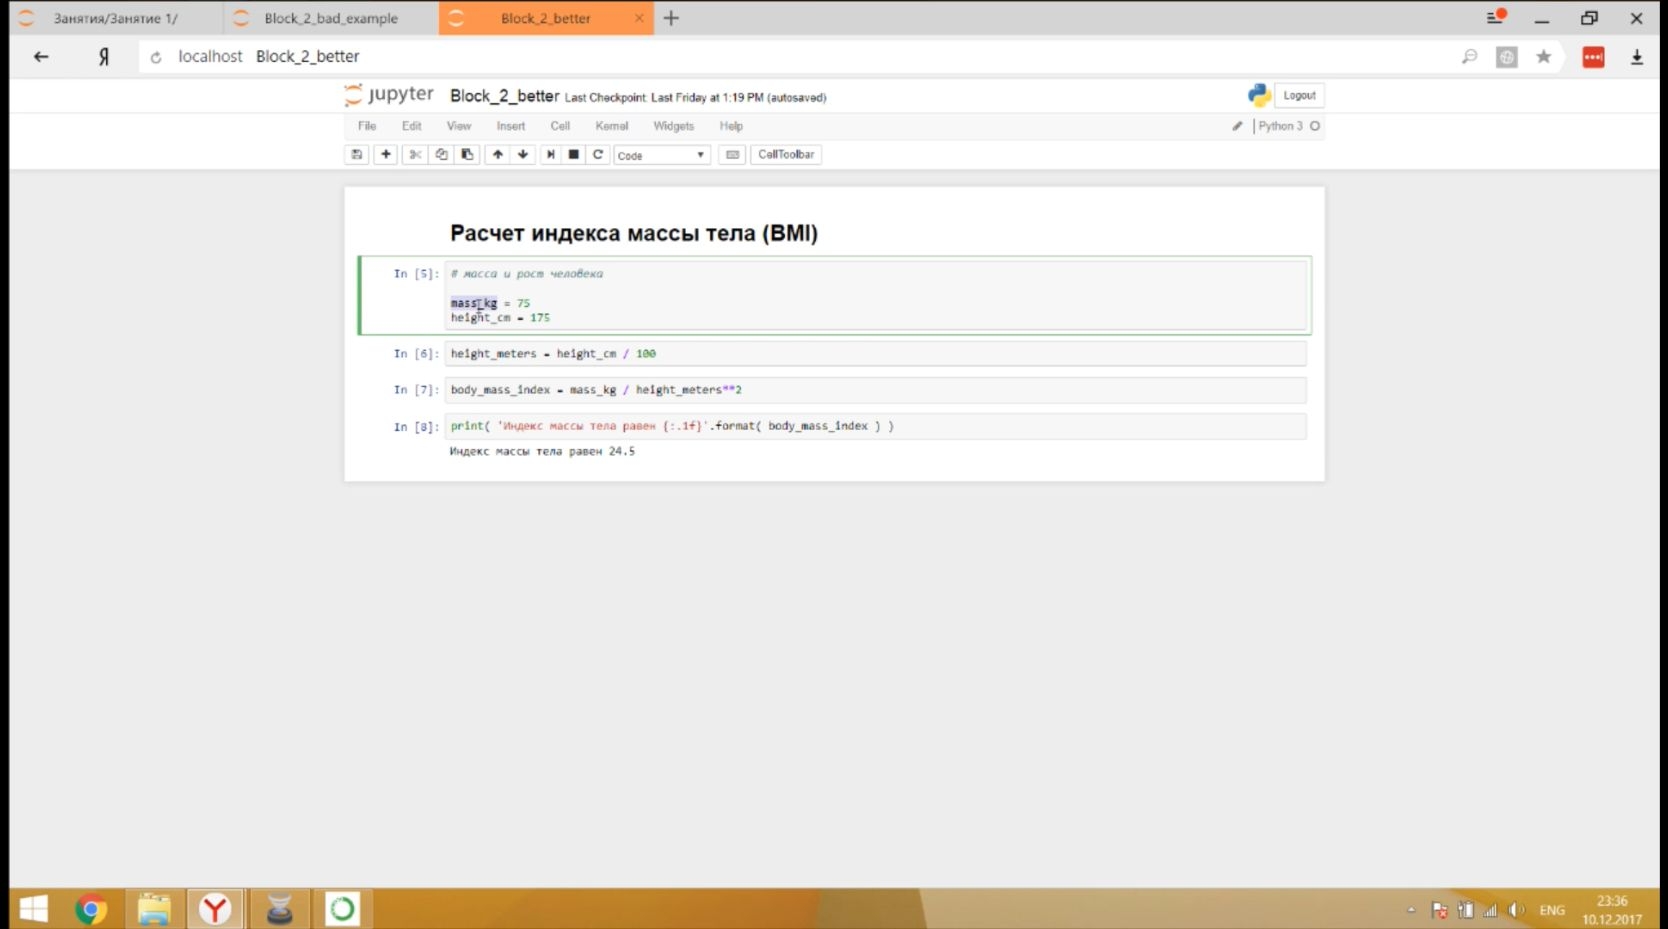The width and height of the screenshot is (1668, 929).
Task: Open the Cell menu
Action: (x=560, y=126)
